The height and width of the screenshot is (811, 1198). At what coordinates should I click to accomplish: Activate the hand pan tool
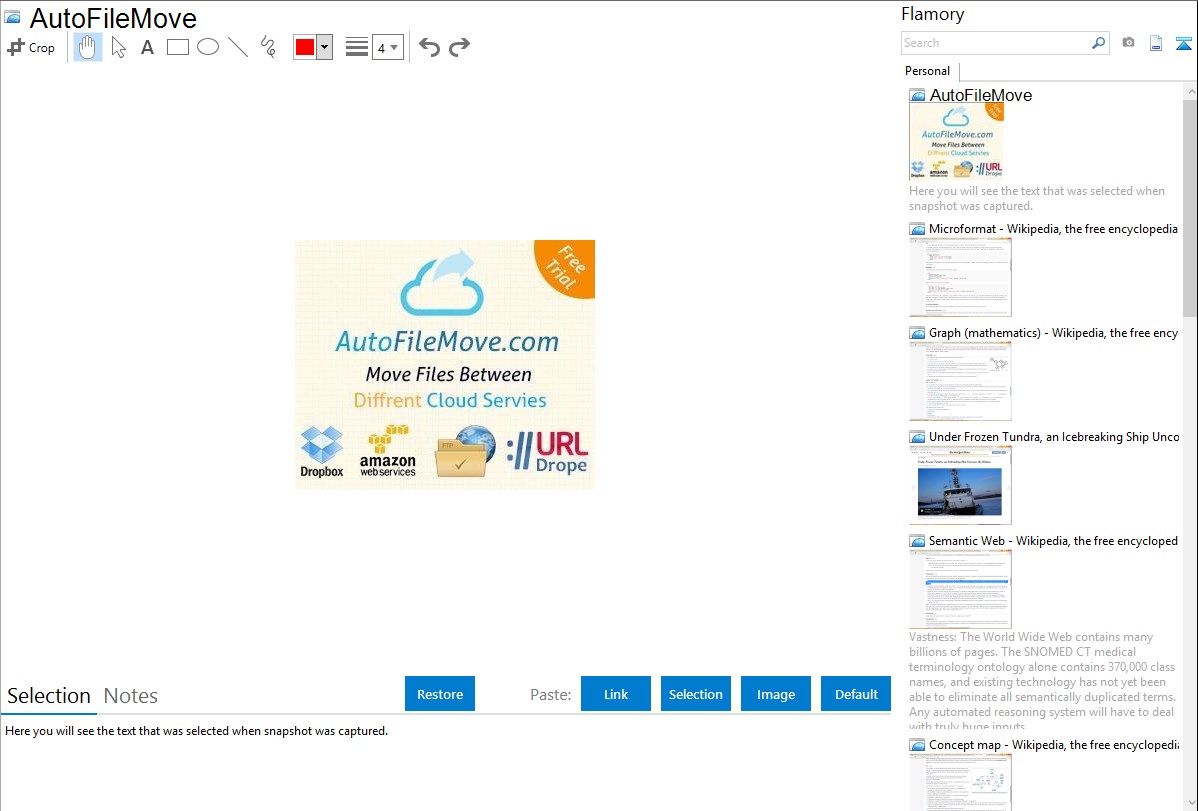pyautogui.click(x=88, y=47)
